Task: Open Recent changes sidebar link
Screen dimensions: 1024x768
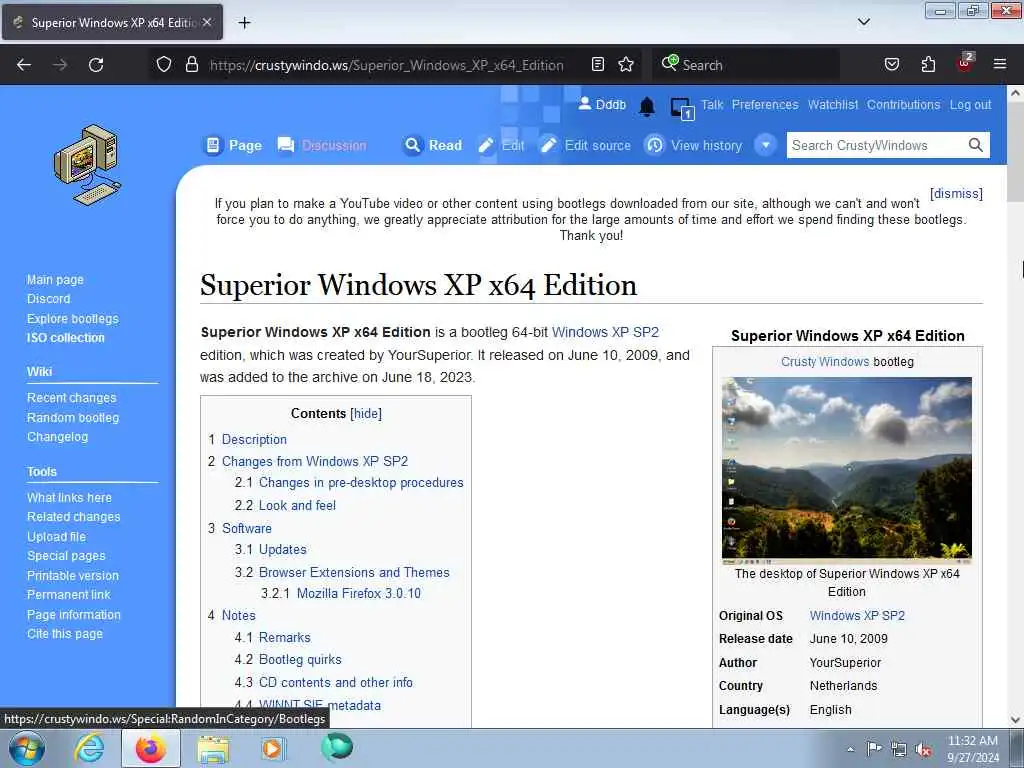Action: [x=71, y=398]
